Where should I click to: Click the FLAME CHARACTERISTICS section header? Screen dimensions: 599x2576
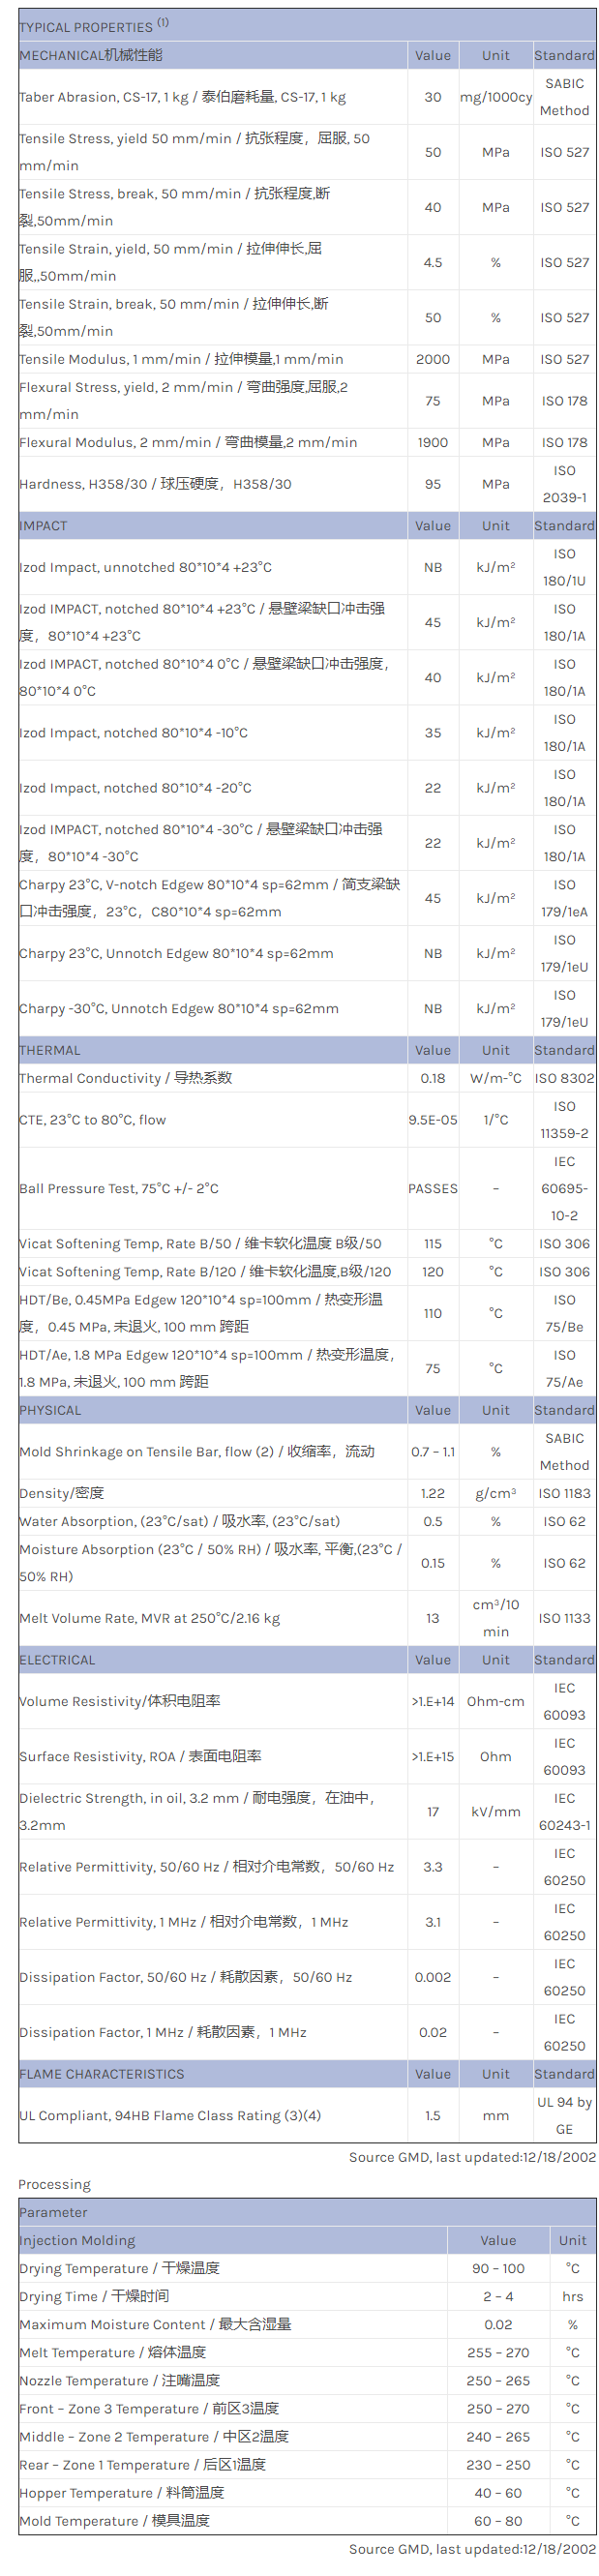point(102,2074)
